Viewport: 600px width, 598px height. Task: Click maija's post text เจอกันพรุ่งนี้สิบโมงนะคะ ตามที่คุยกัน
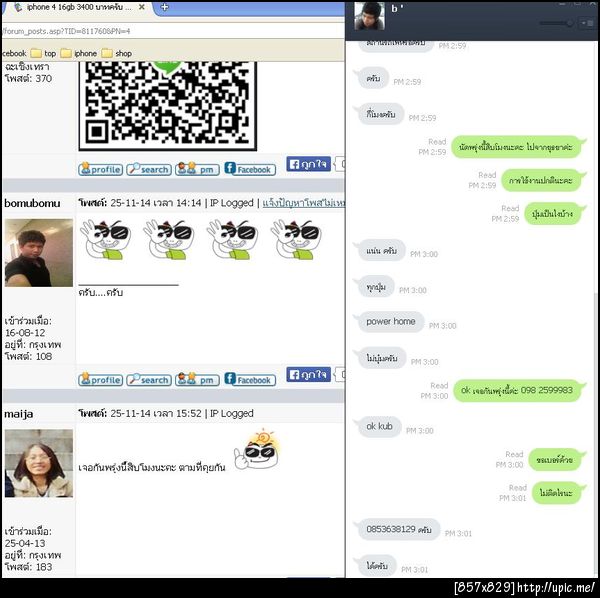pos(152,468)
